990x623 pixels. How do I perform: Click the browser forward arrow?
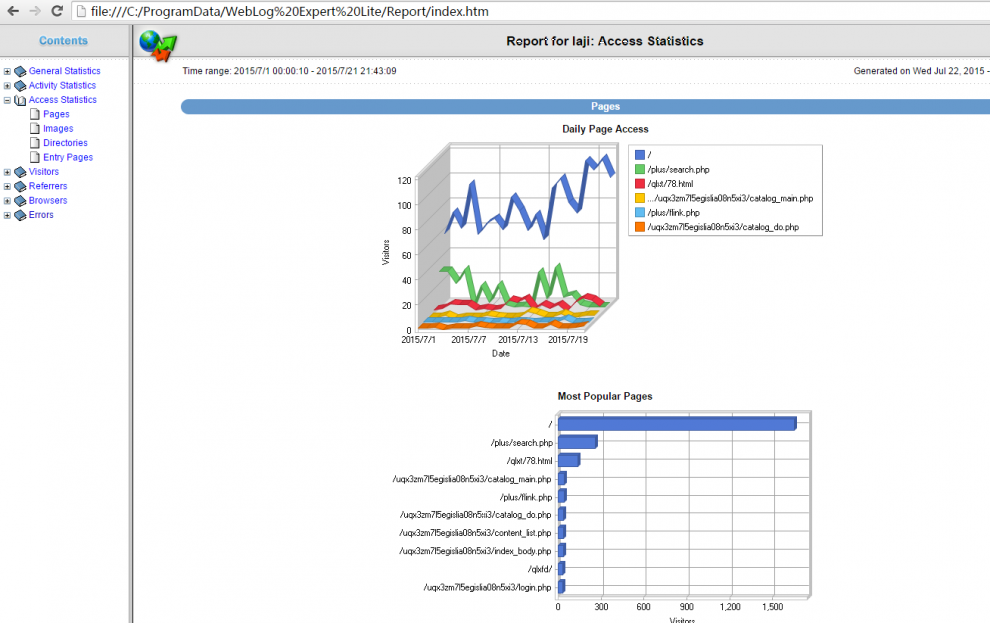pyautogui.click(x=35, y=11)
